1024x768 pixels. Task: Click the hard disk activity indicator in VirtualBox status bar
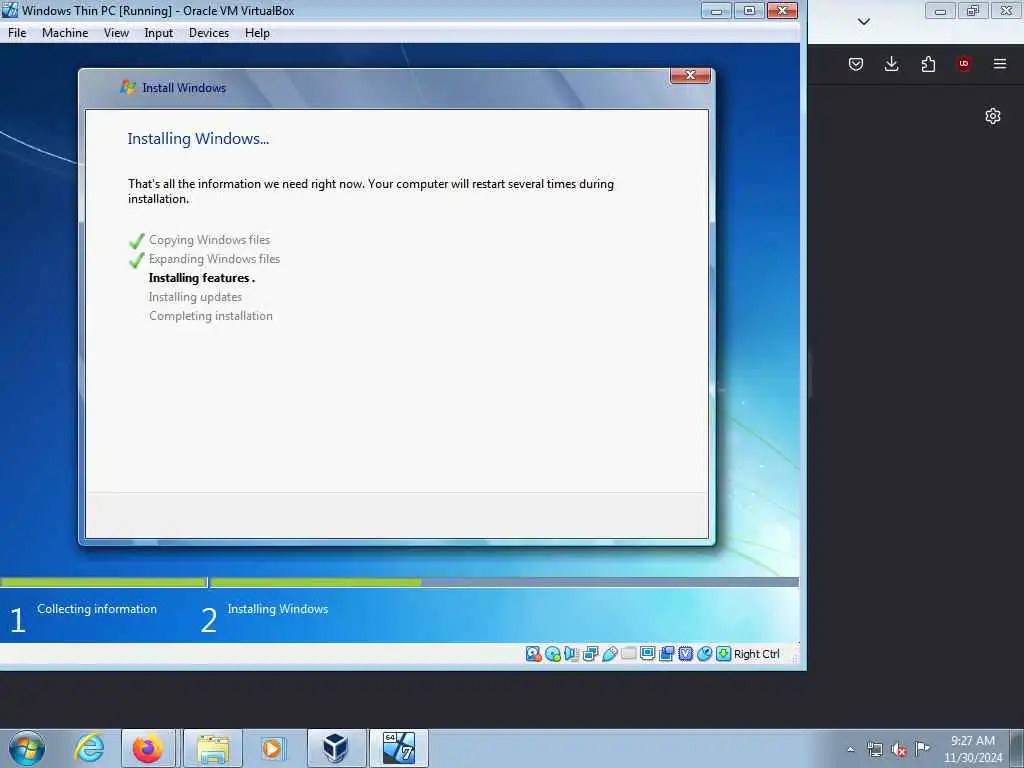tap(533, 654)
